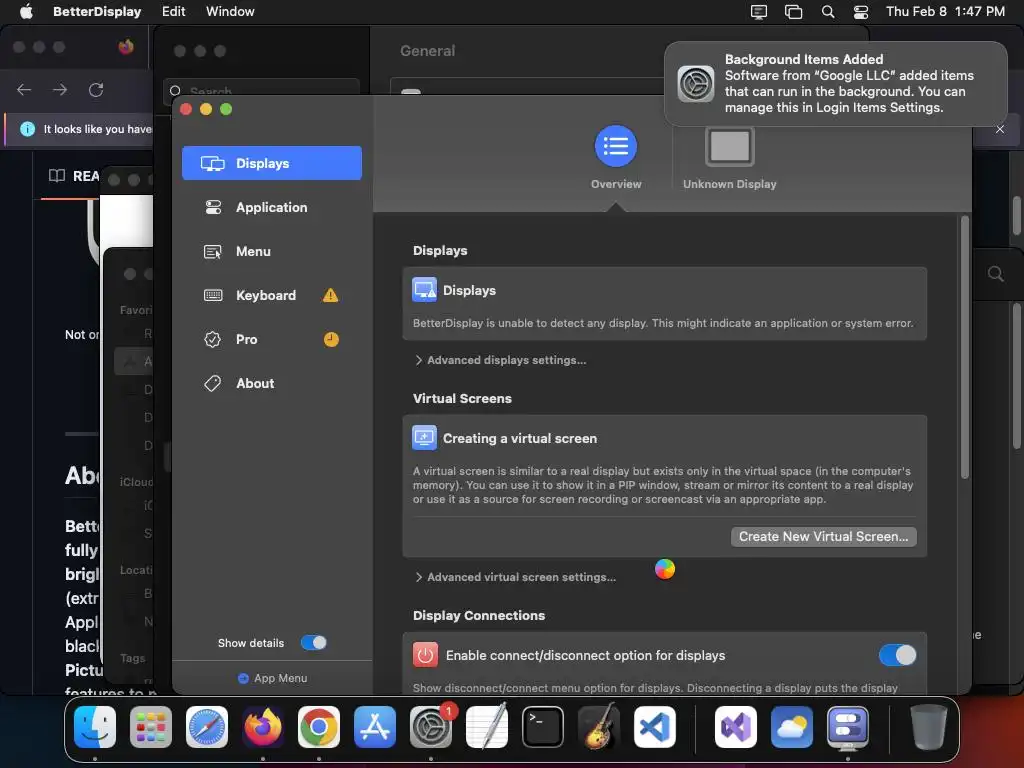Select the Displays sidebar section
The image size is (1024, 768).
[x=272, y=163]
